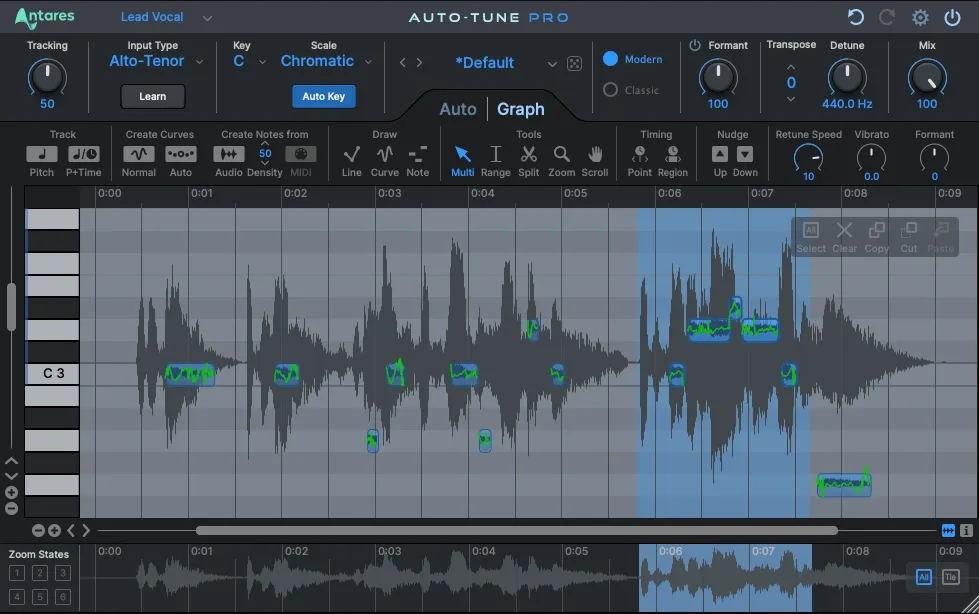Activate the Zoom tool

point(561,157)
